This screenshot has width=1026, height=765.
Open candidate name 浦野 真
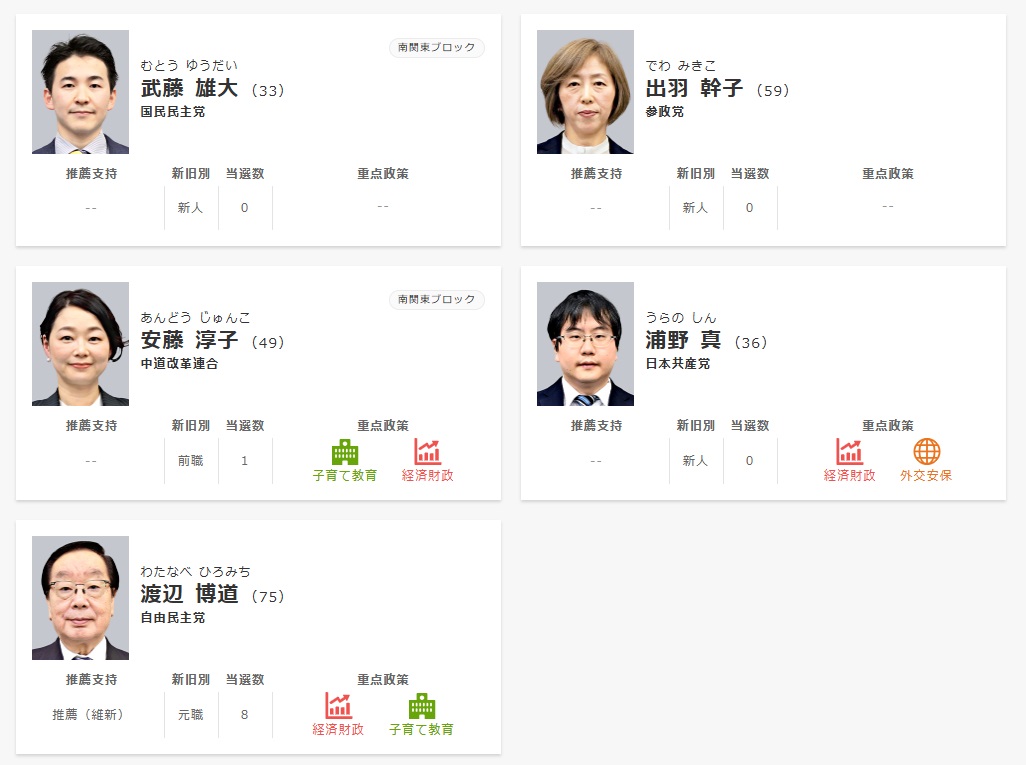683,340
